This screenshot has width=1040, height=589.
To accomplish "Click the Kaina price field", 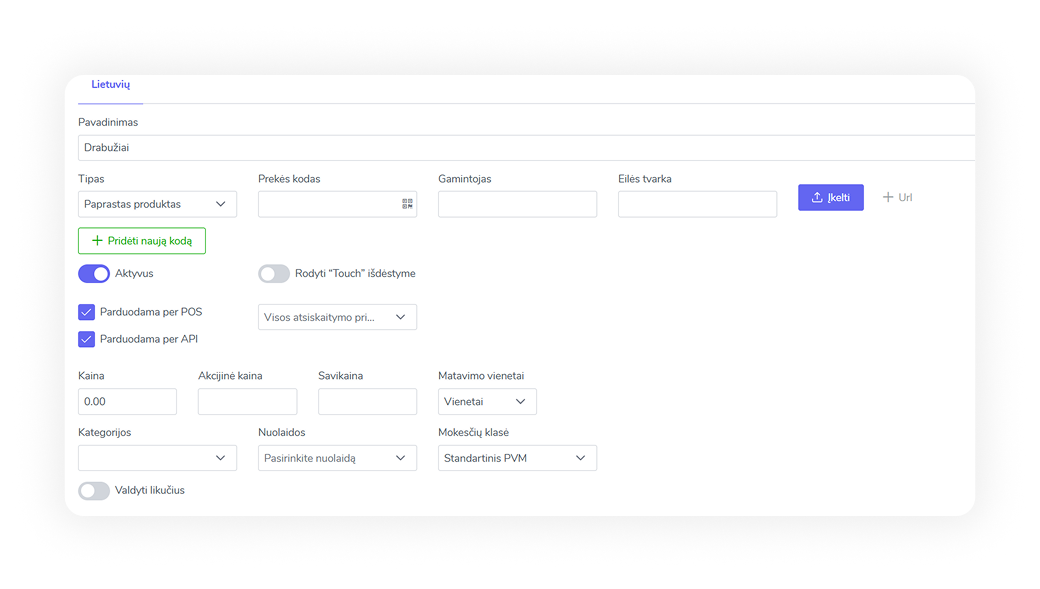I will (127, 402).
